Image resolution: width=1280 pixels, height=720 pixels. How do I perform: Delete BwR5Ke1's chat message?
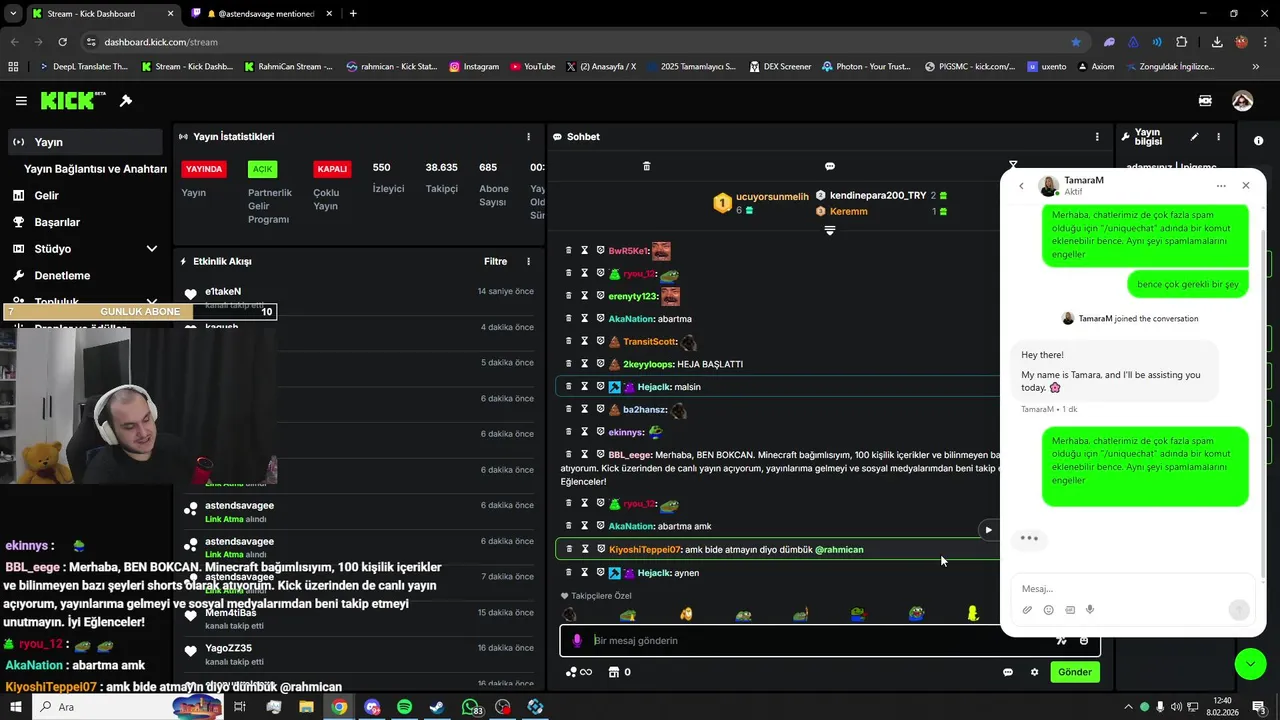click(568, 251)
